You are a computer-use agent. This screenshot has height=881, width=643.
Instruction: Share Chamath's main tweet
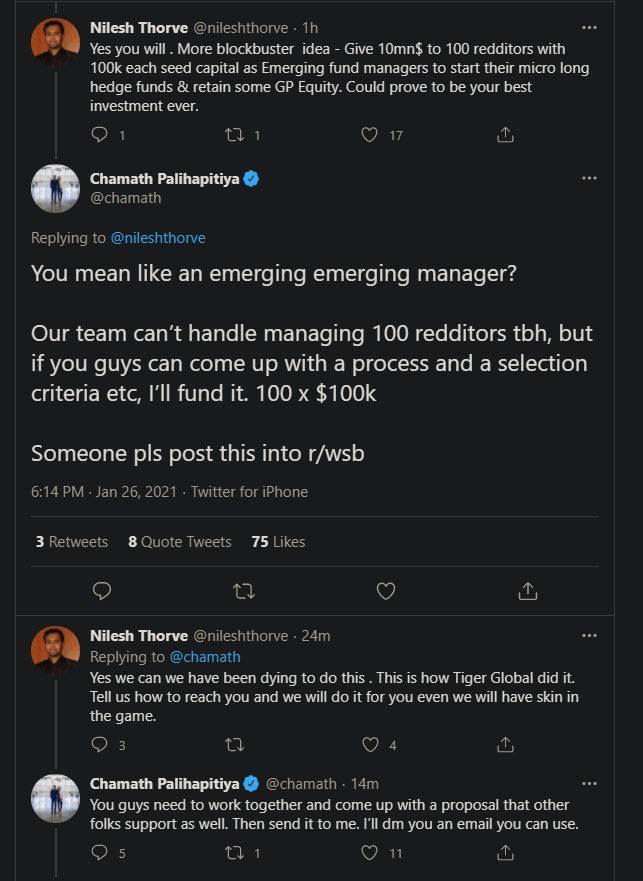click(528, 591)
